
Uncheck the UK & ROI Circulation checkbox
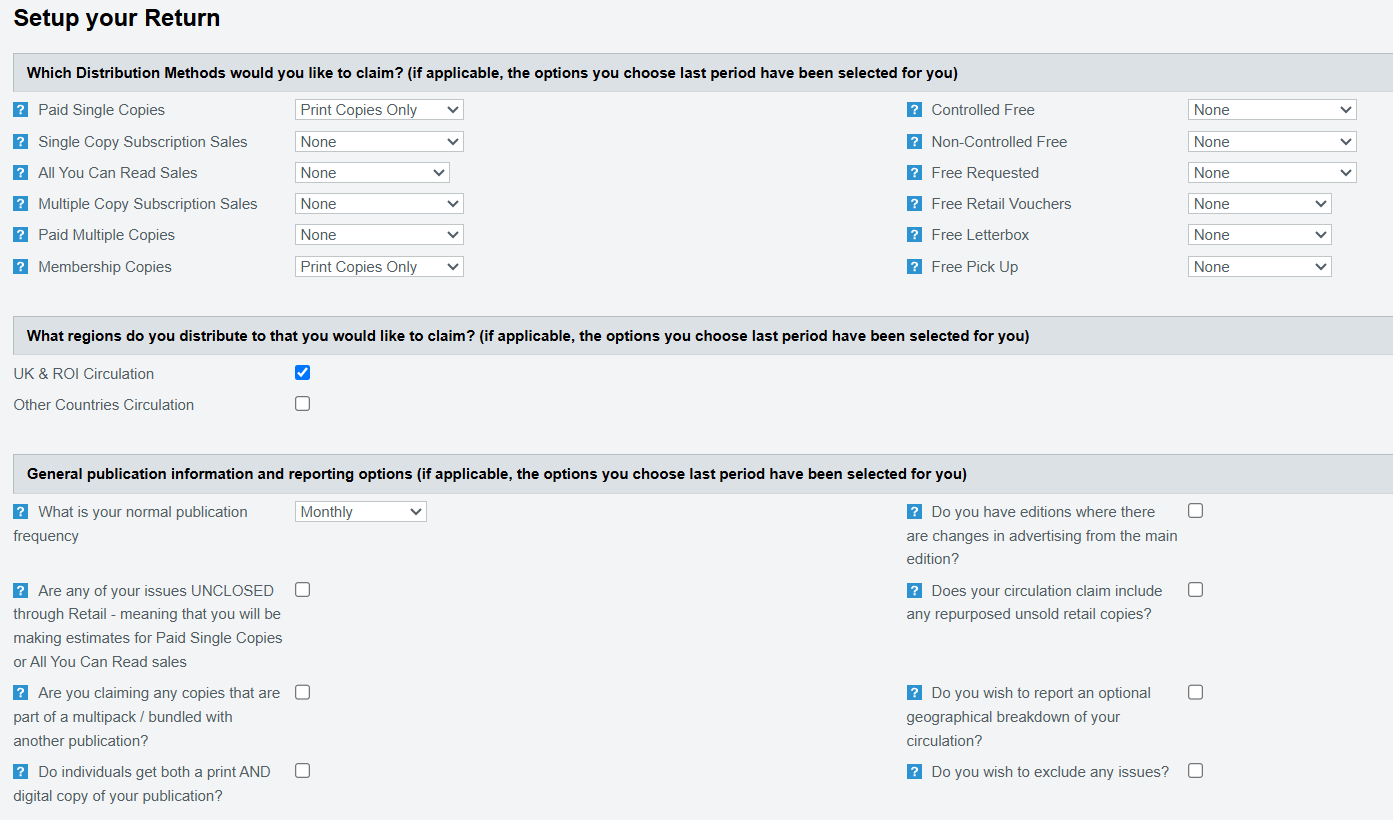click(x=303, y=373)
